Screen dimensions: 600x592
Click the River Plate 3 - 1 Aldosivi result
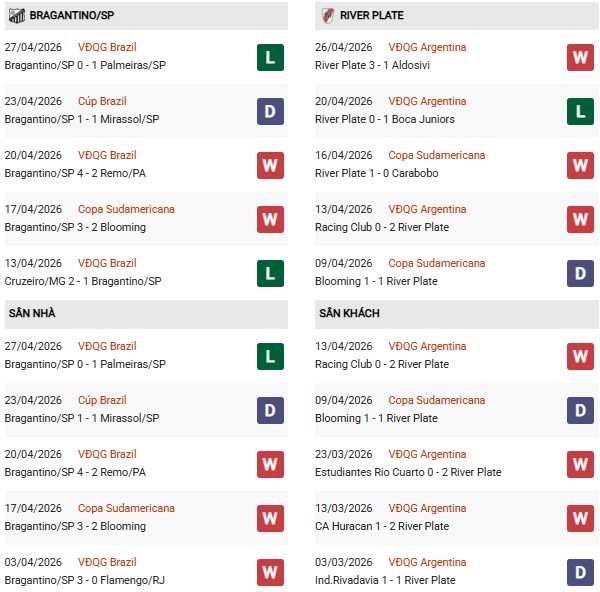point(370,65)
